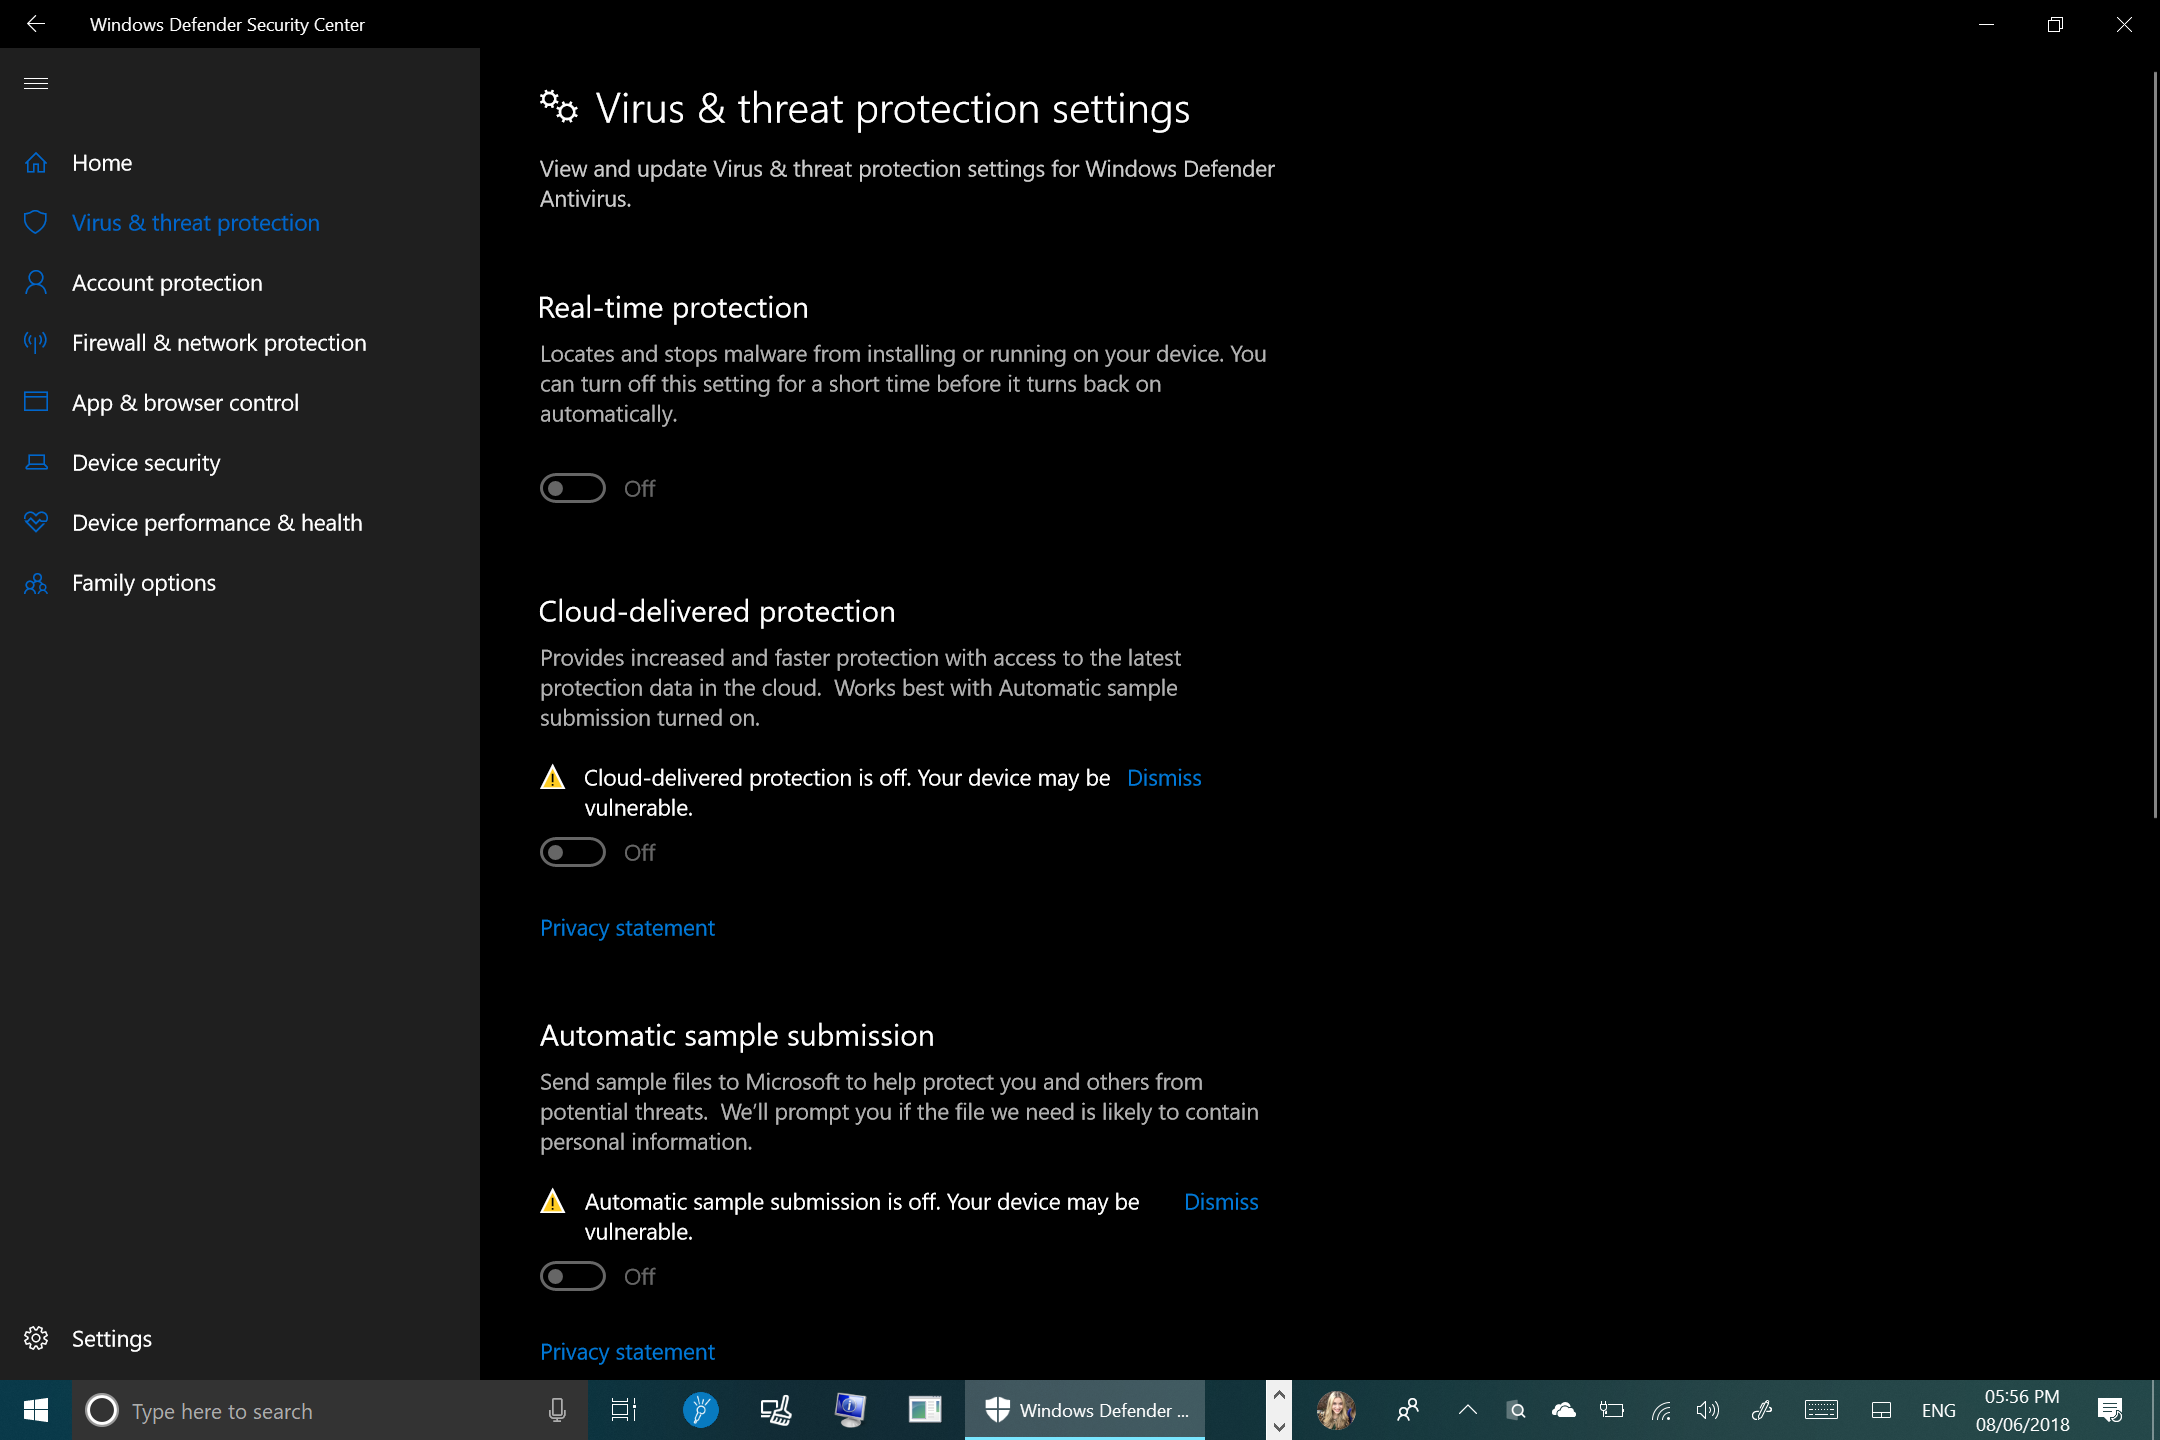The height and width of the screenshot is (1440, 2160).
Task: Click the Account protection person icon
Action: (x=36, y=283)
